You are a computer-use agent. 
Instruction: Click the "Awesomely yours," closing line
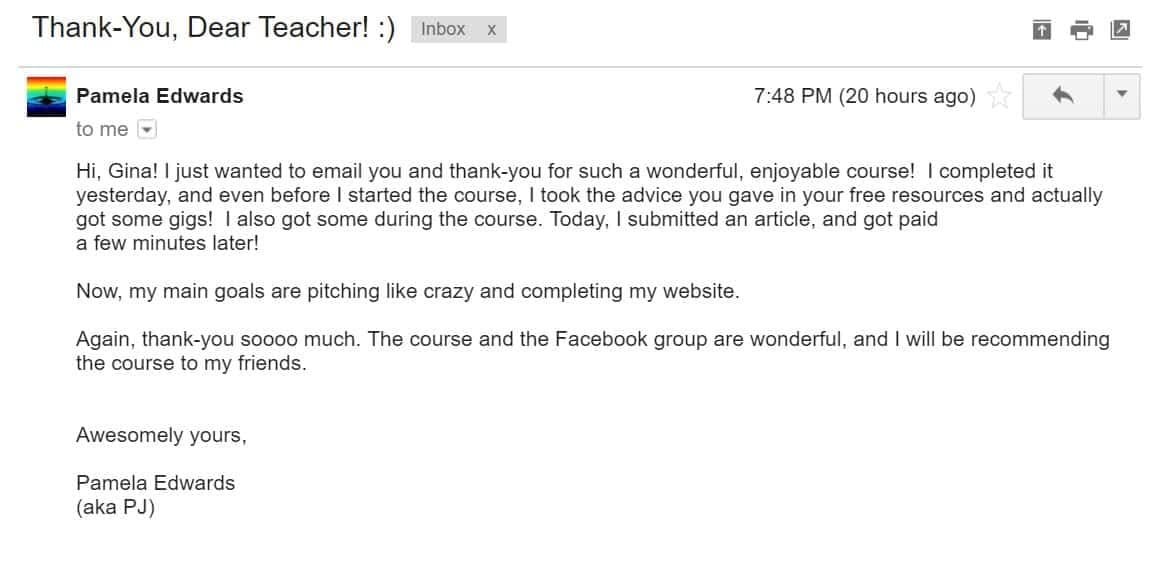coord(161,435)
